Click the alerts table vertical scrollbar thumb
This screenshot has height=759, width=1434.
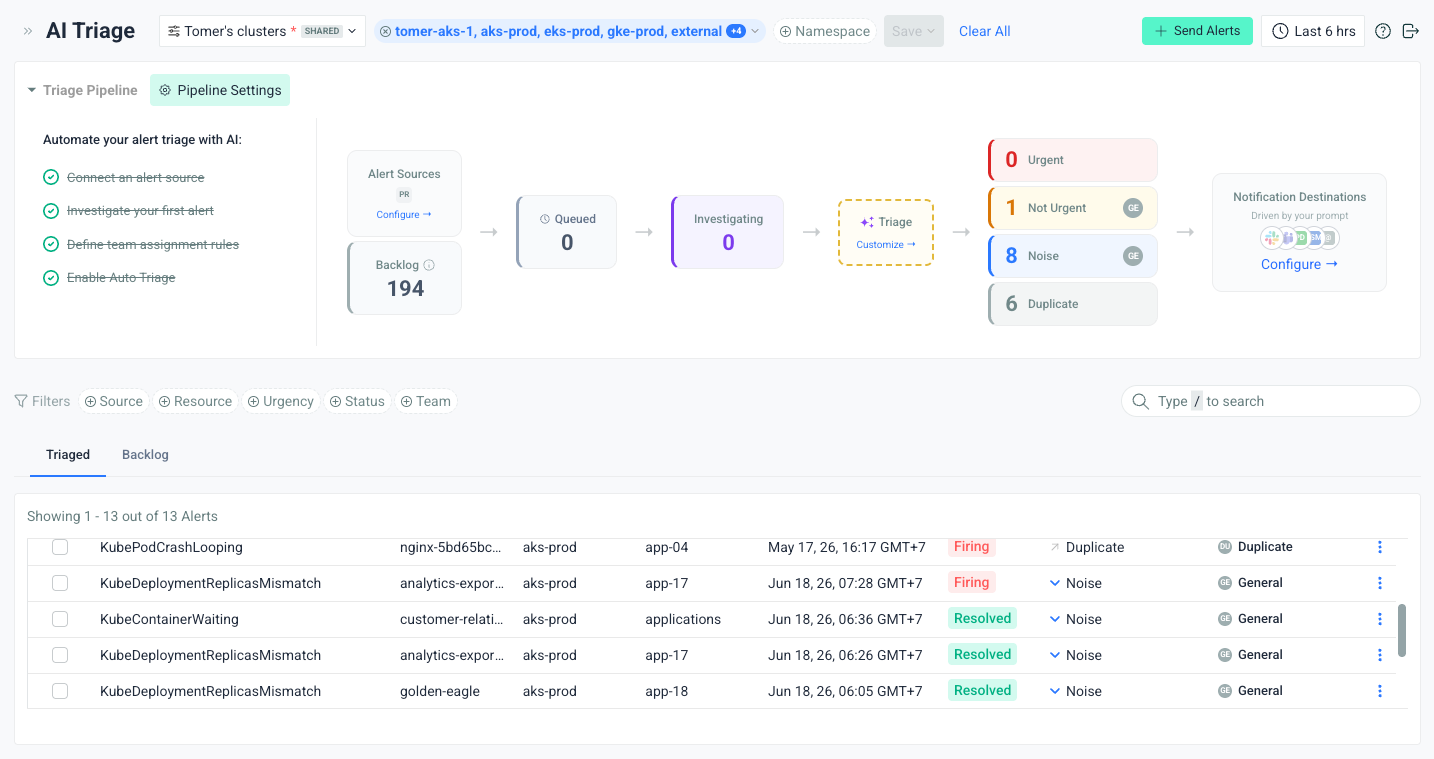(1402, 630)
